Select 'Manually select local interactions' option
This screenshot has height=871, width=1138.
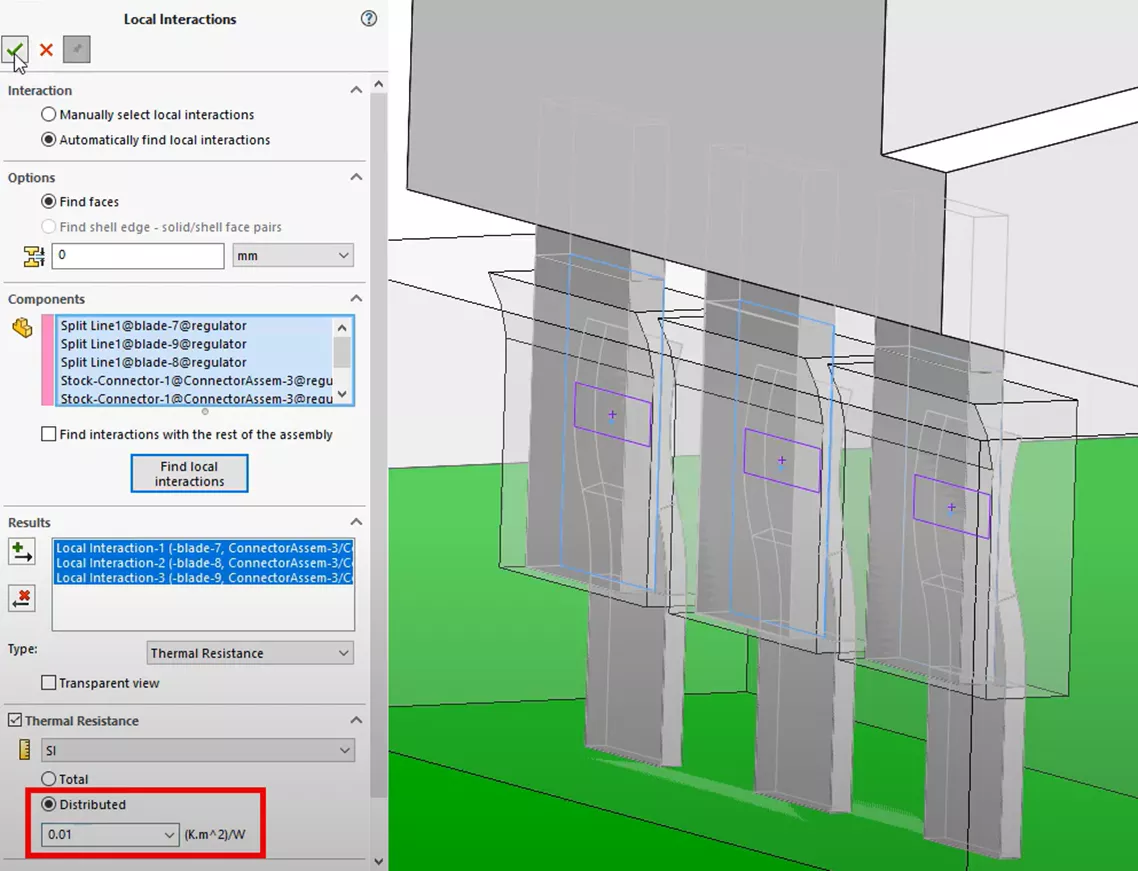48,114
